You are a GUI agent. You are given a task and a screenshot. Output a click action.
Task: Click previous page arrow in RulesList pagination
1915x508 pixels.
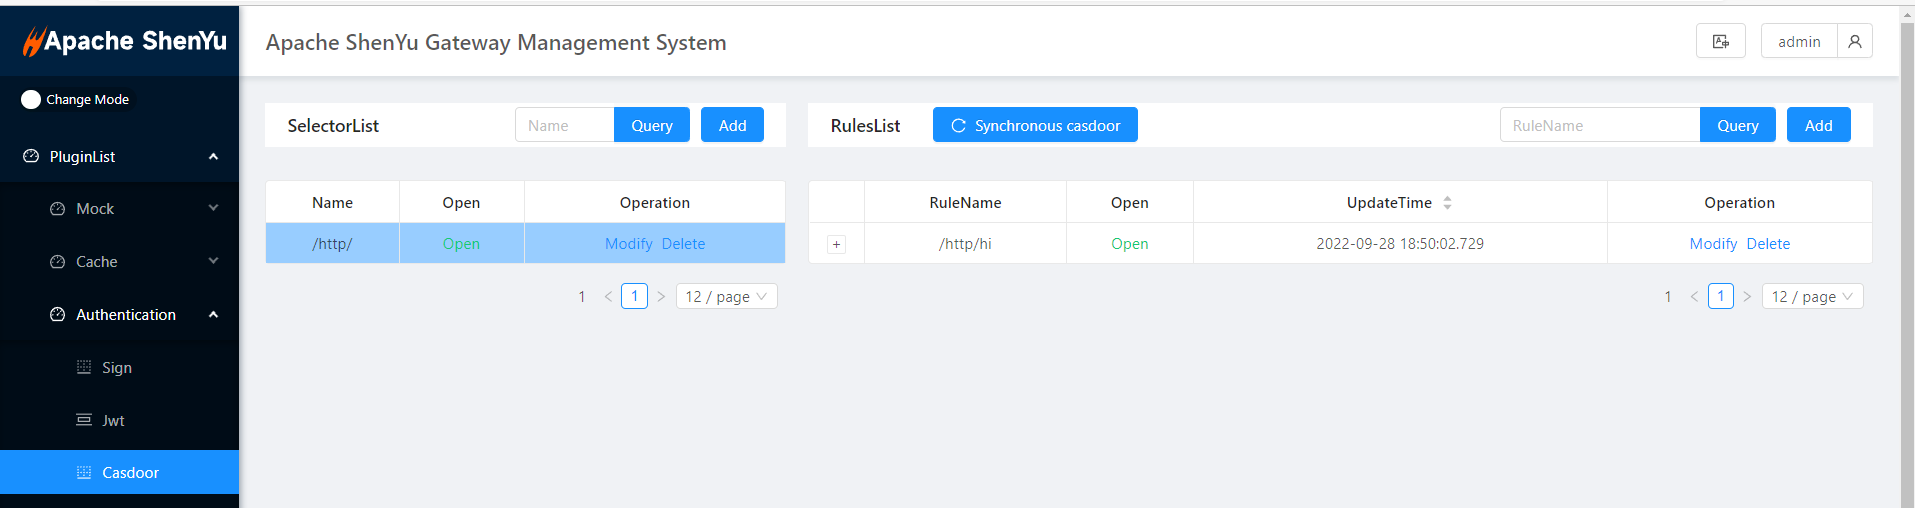click(1694, 297)
